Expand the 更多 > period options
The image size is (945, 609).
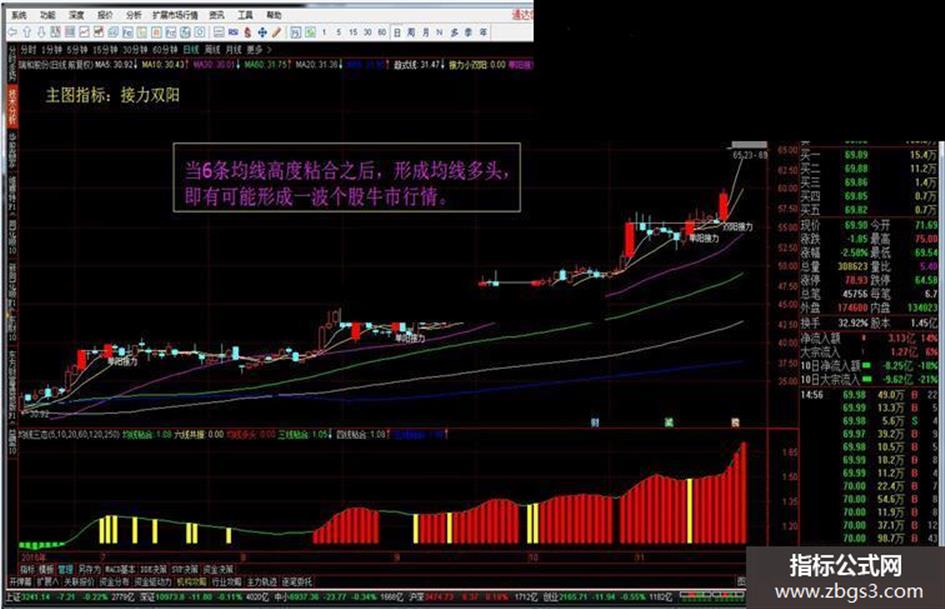(x=259, y=49)
